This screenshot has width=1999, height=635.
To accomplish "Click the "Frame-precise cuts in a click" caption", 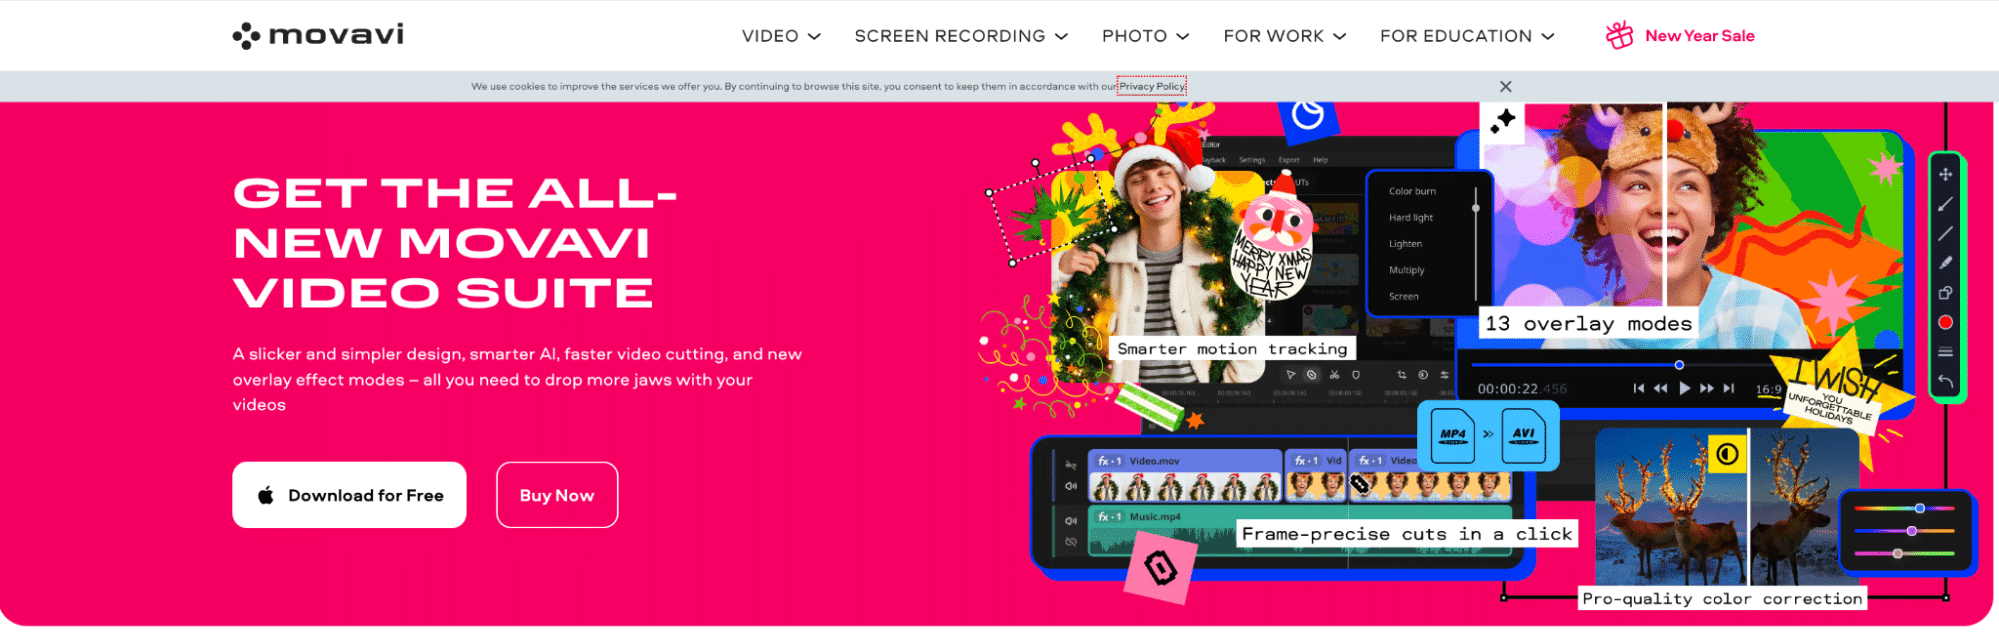I will coord(1407,534).
